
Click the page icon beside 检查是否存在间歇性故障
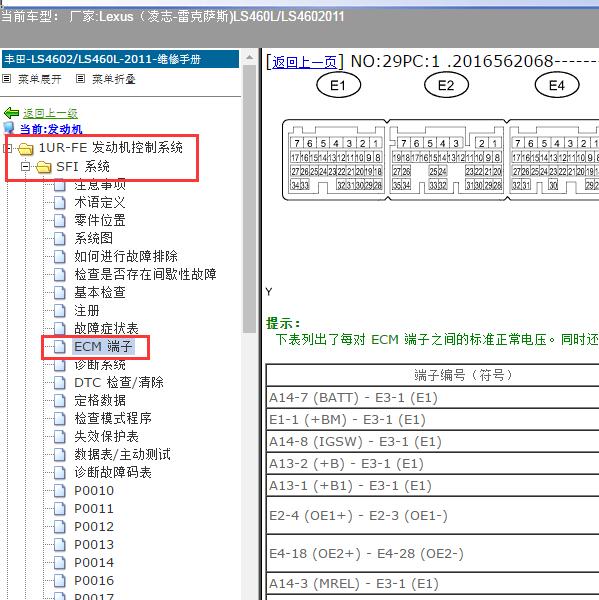click(x=59, y=274)
